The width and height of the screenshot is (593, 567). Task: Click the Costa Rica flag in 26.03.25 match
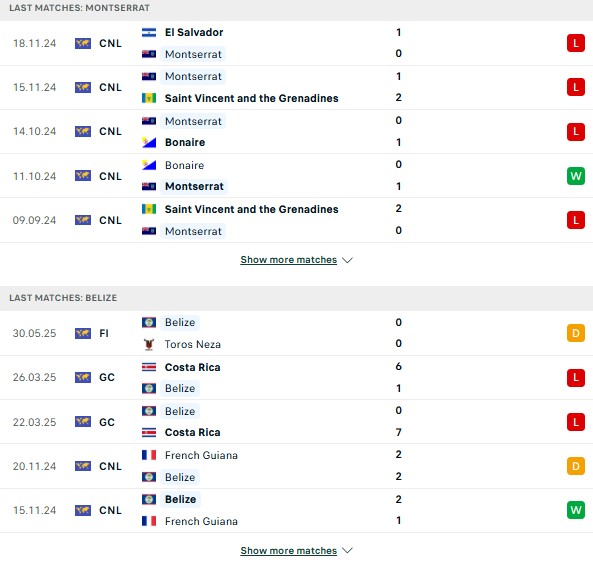pyautogui.click(x=149, y=367)
